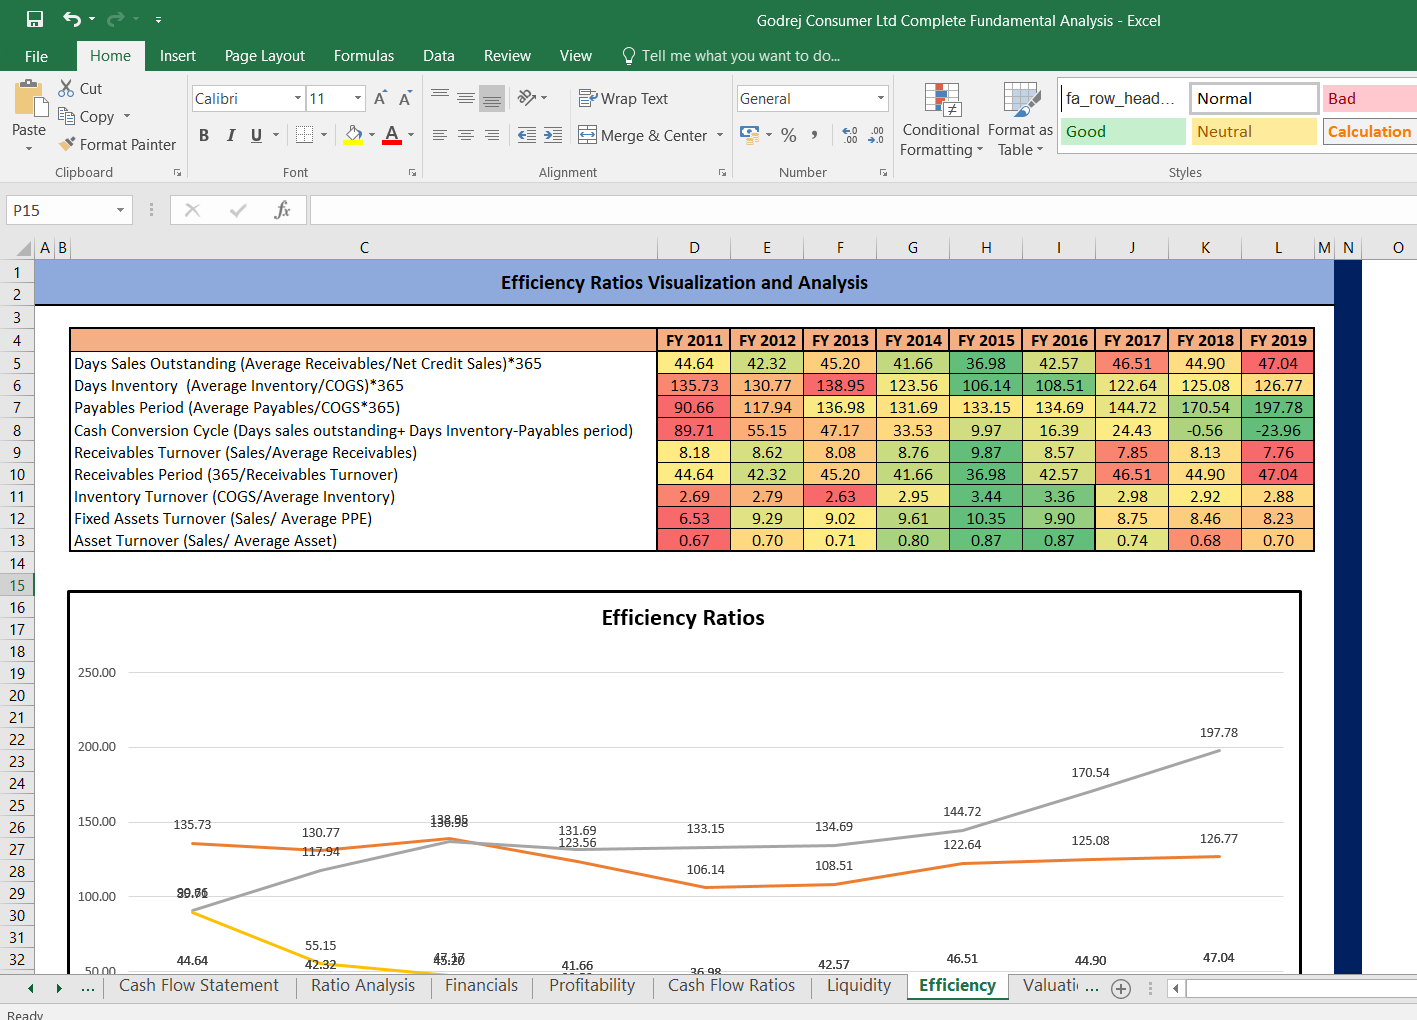Click the Tell me what you want search box

click(731, 56)
